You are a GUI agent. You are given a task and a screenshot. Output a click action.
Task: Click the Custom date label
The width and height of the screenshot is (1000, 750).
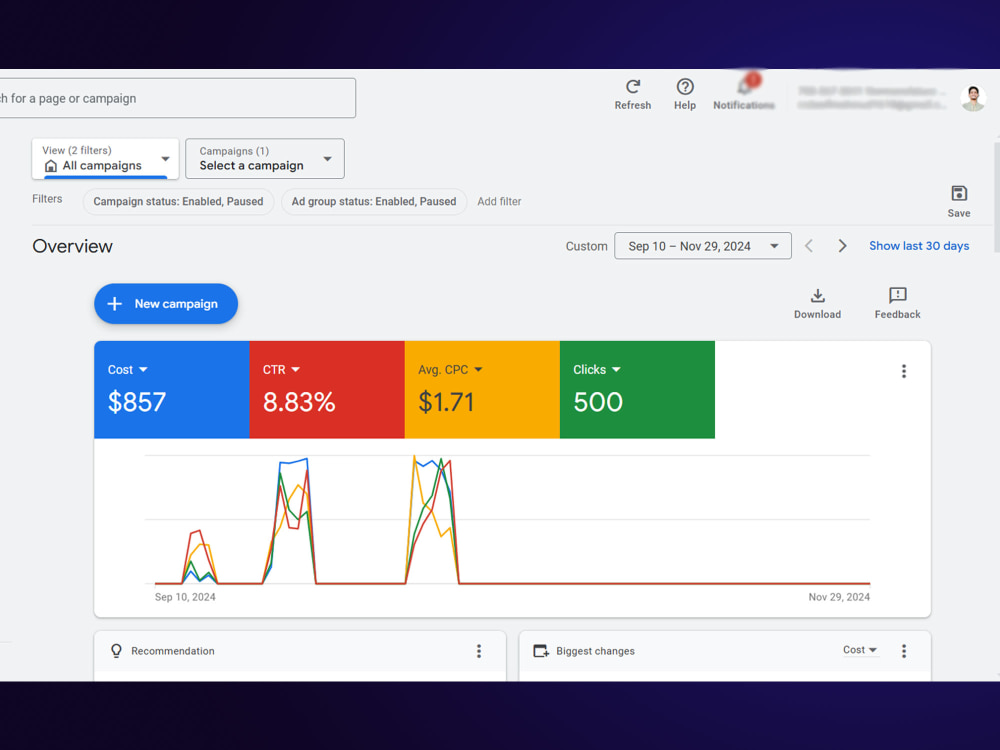[x=587, y=246]
